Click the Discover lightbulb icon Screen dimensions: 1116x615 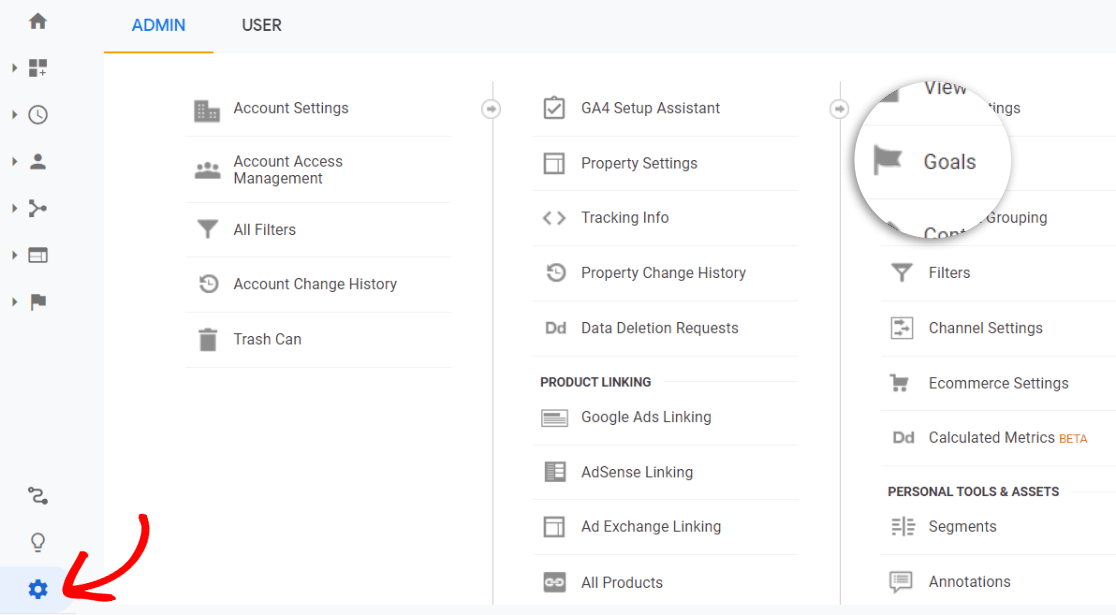38,543
